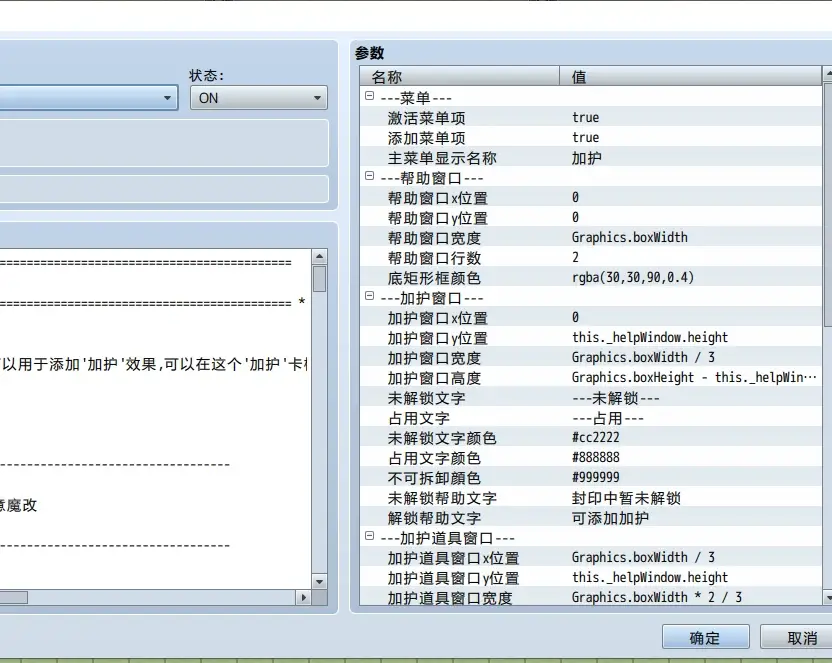Click the Graphics.boxHeight value for 加护窗口高度
Image resolution: width=832 pixels, height=663 pixels.
coord(695,378)
